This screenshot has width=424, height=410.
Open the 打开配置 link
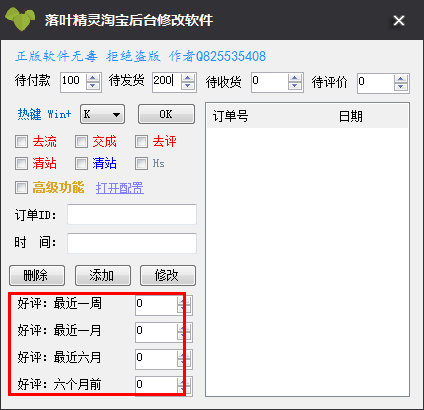120,188
